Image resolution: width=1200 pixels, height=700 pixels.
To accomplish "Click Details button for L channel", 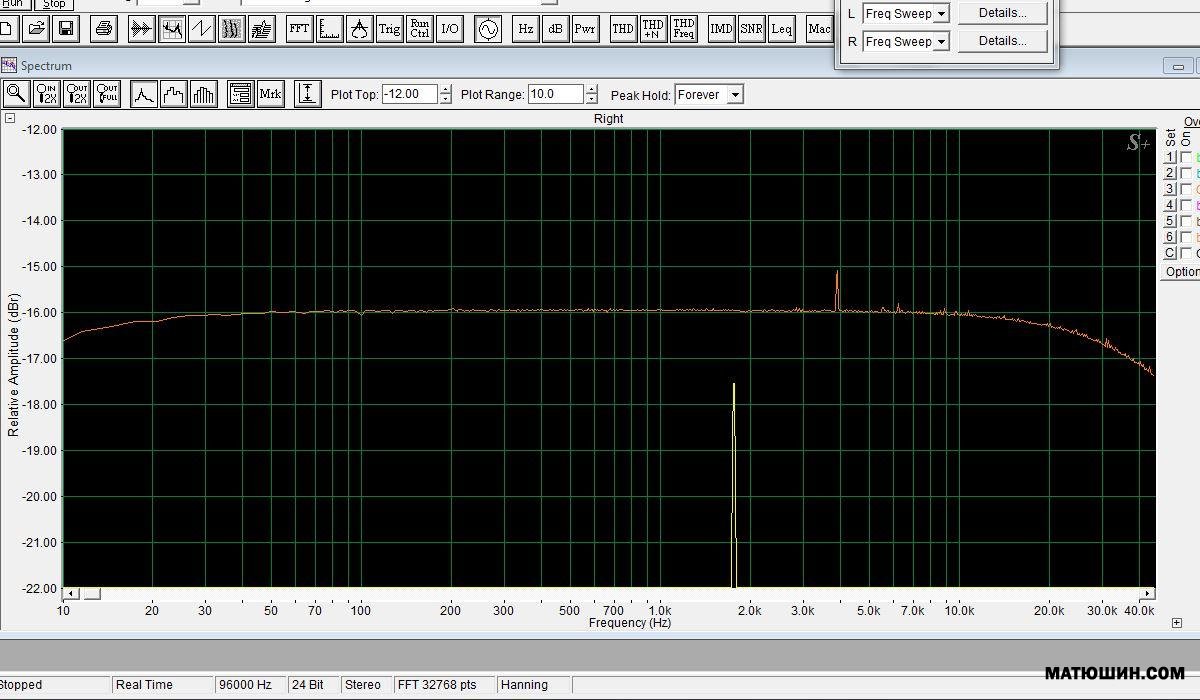I will (x=1002, y=13).
